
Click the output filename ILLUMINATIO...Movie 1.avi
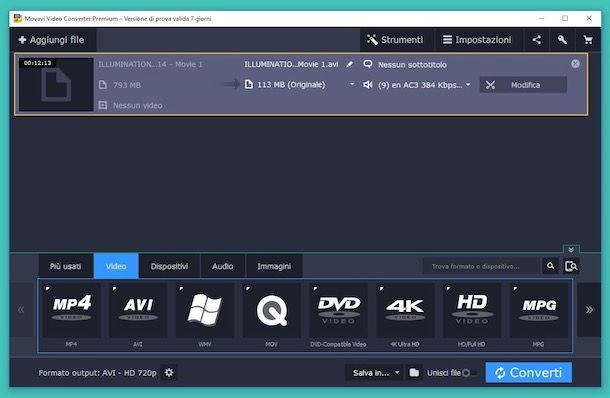(291, 64)
